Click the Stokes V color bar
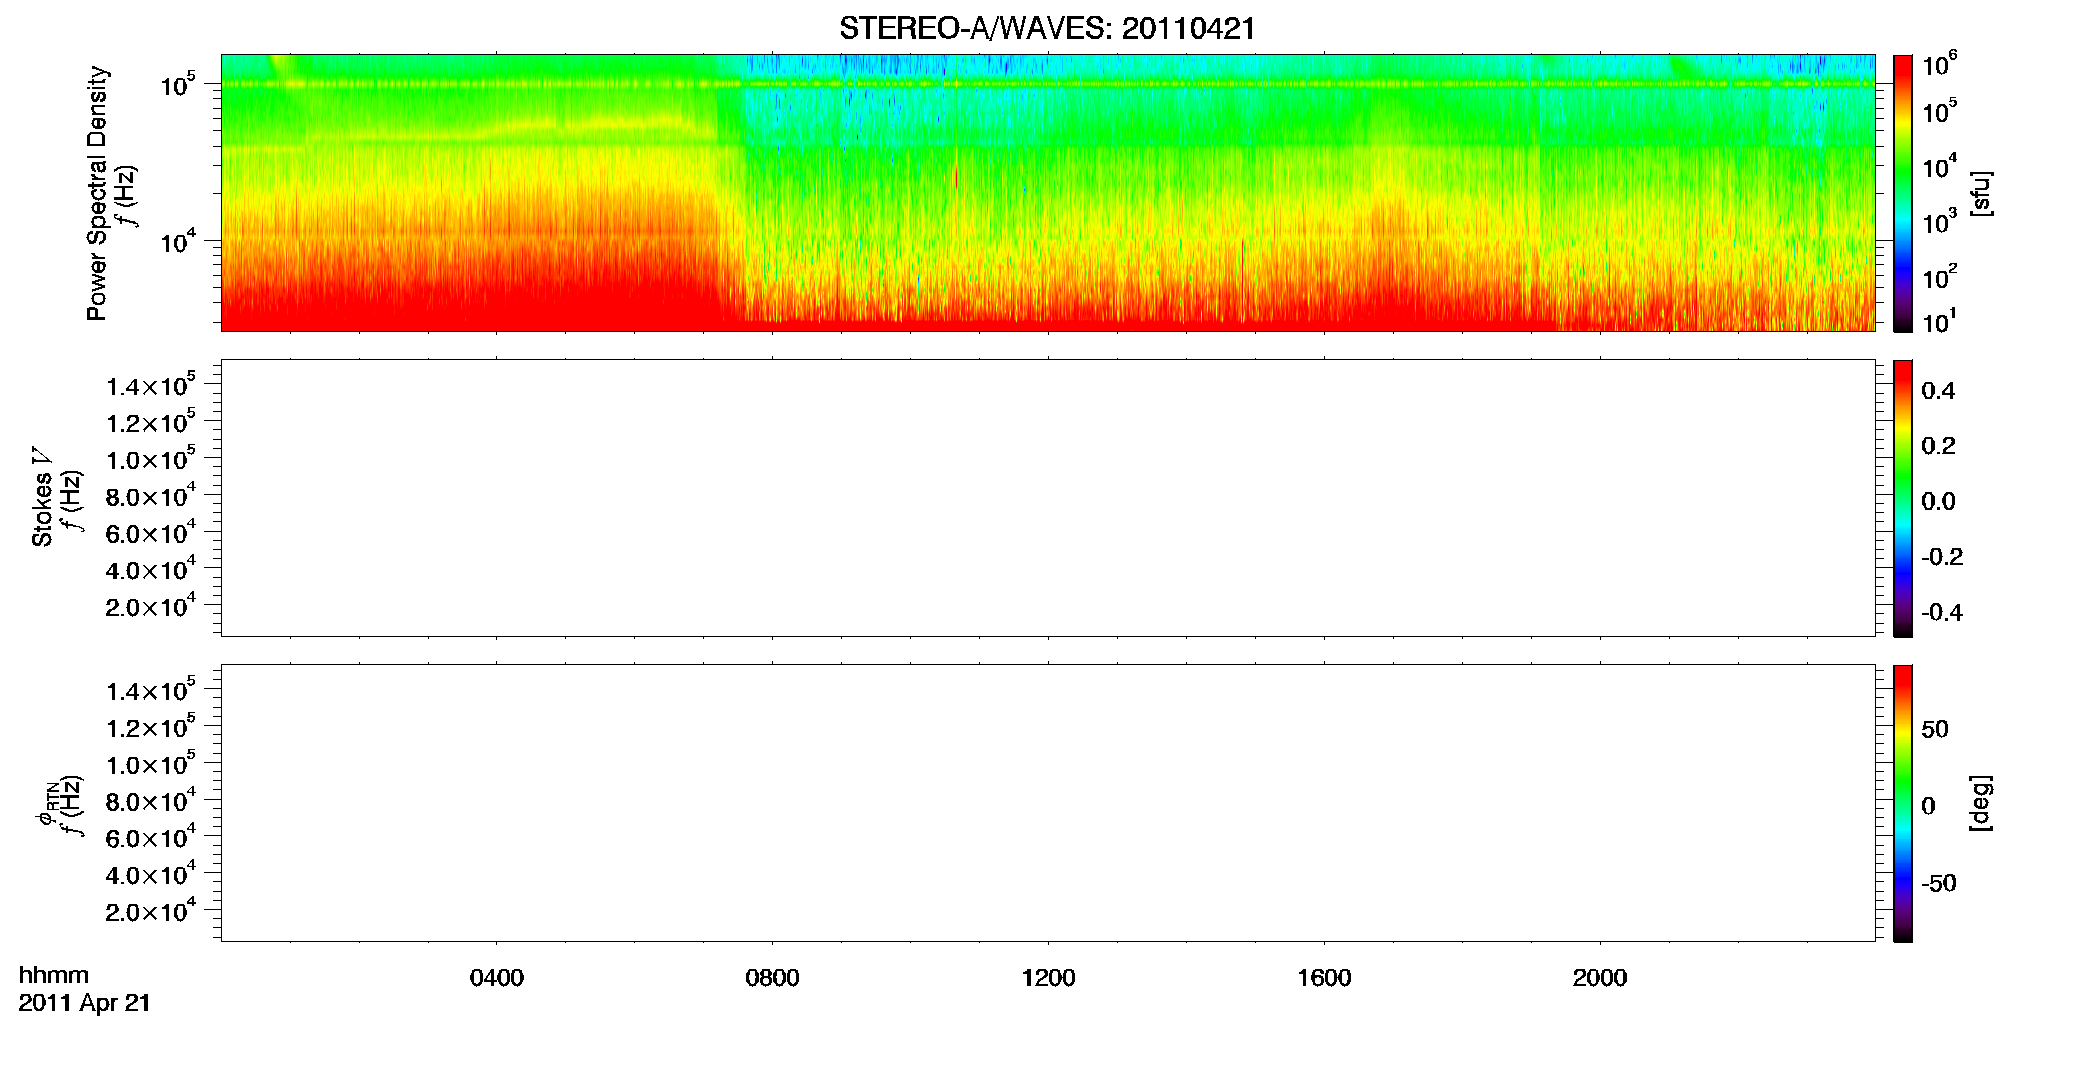Viewport: 2096px width, 1080px height. click(x=1903, y=498)
